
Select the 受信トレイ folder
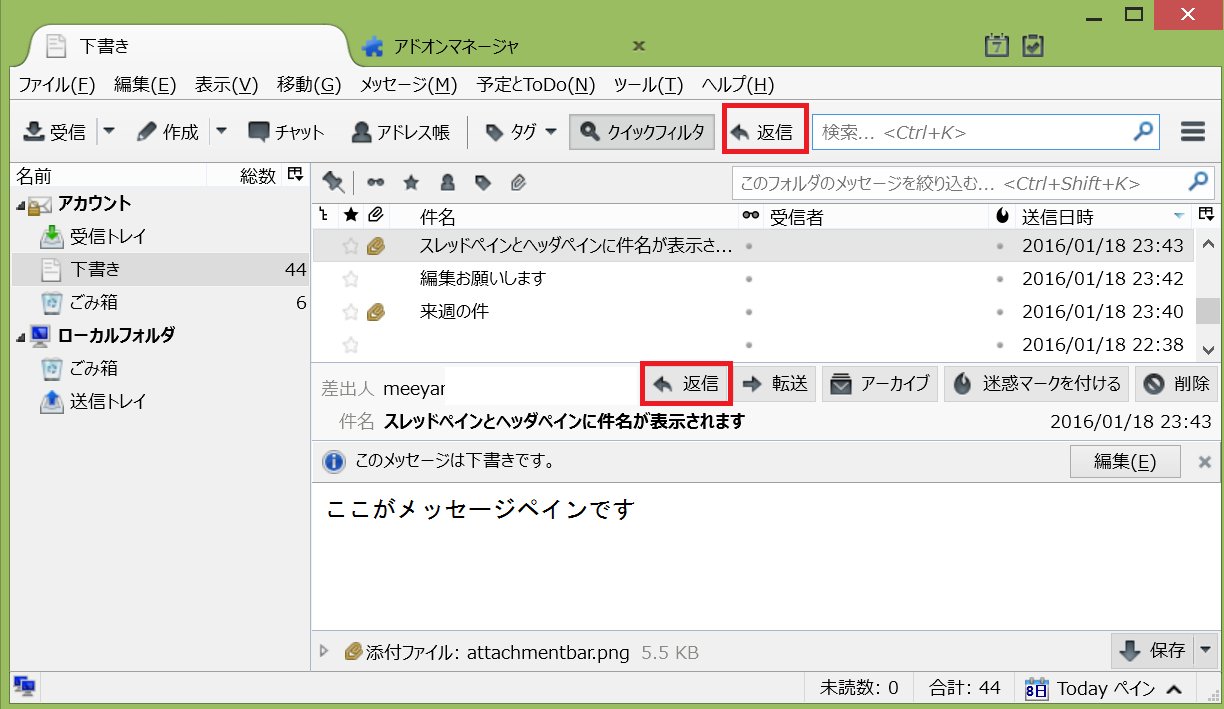coord(108,237)
